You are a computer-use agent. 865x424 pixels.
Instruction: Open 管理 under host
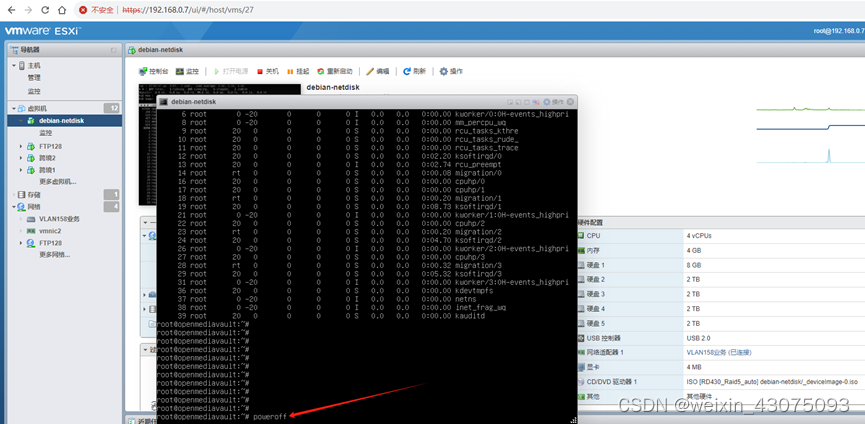point(34,78)
